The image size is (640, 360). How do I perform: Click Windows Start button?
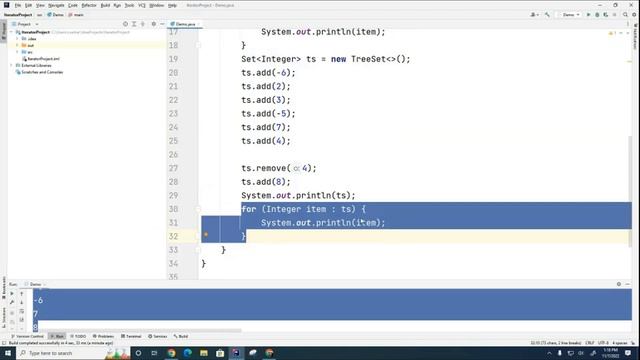click(x=8, y=353)
